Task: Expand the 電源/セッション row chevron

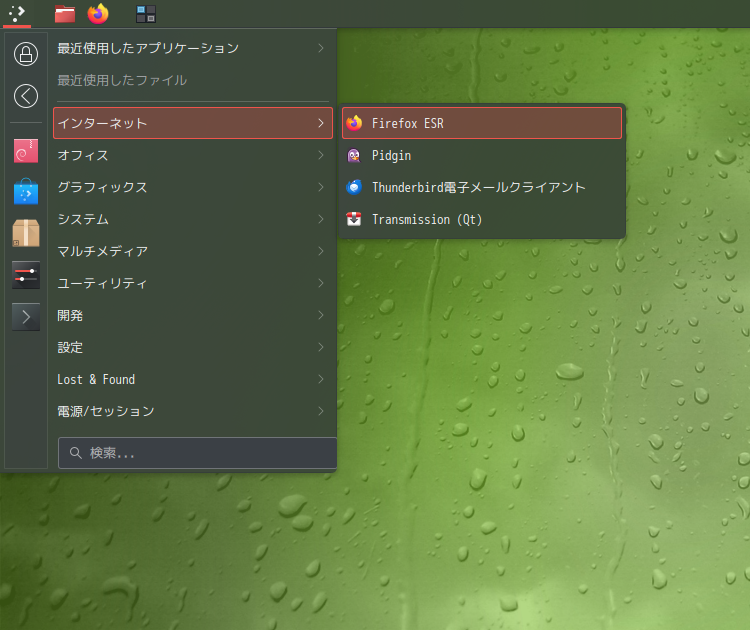Action: pos(321,411)
